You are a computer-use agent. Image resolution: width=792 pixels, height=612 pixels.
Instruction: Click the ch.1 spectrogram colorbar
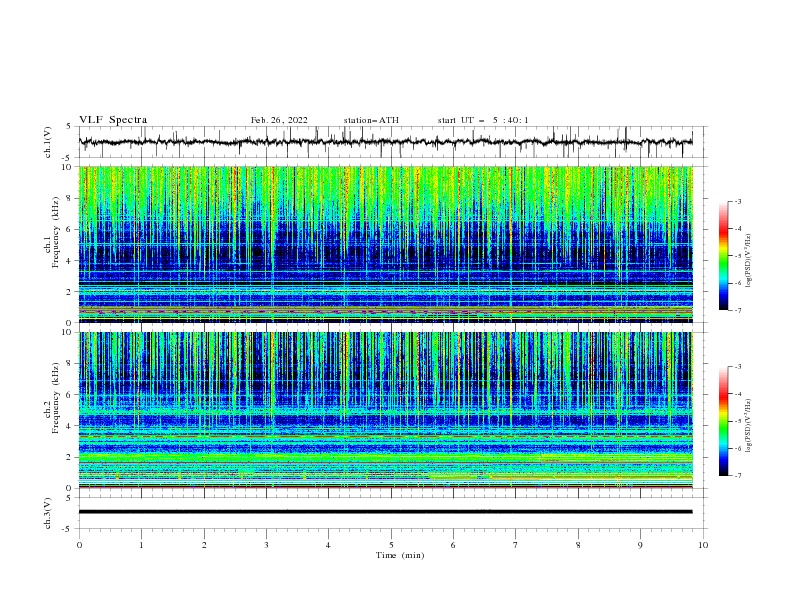pyautogui.click(x=723, y=256)
